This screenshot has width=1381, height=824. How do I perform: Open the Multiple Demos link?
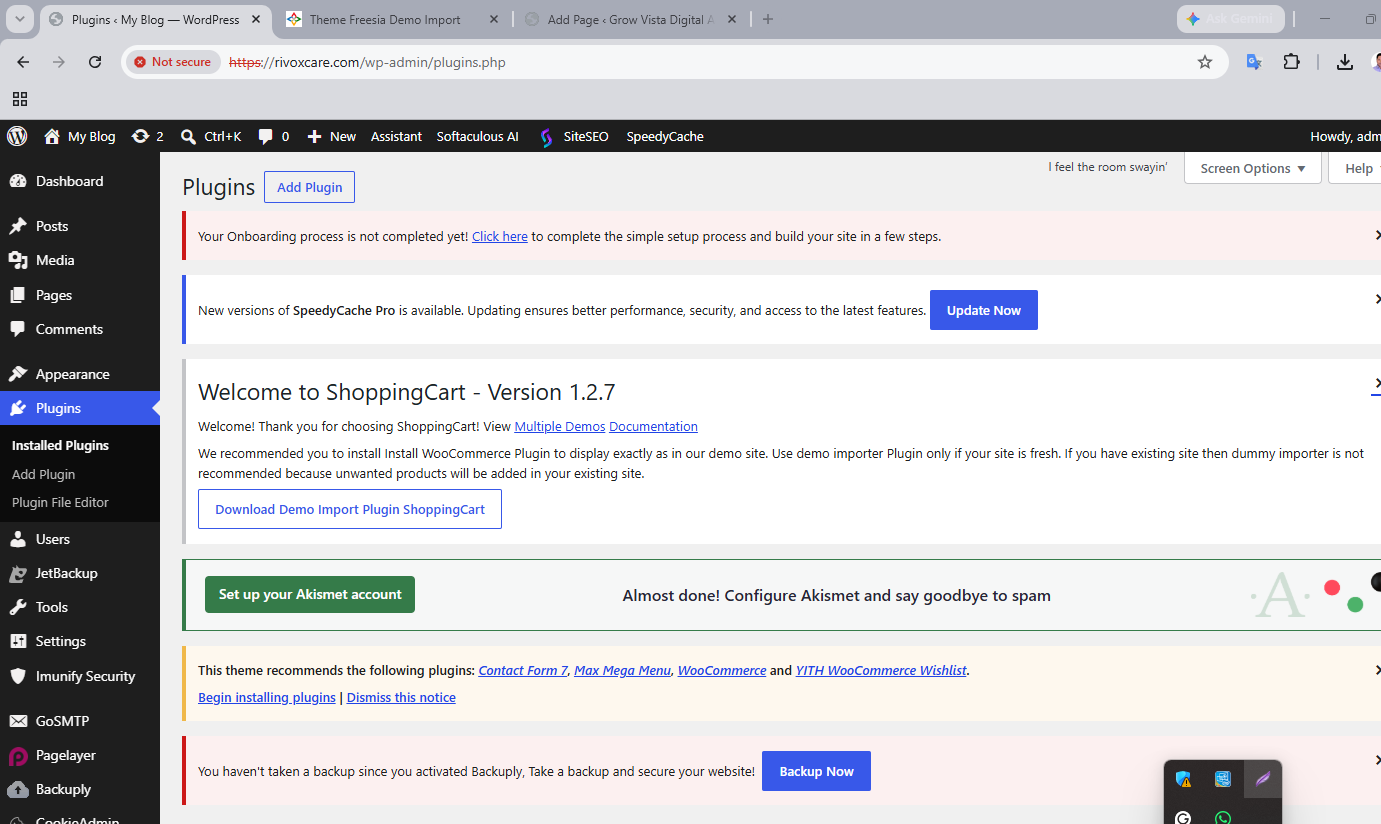(x=560, y=426)
